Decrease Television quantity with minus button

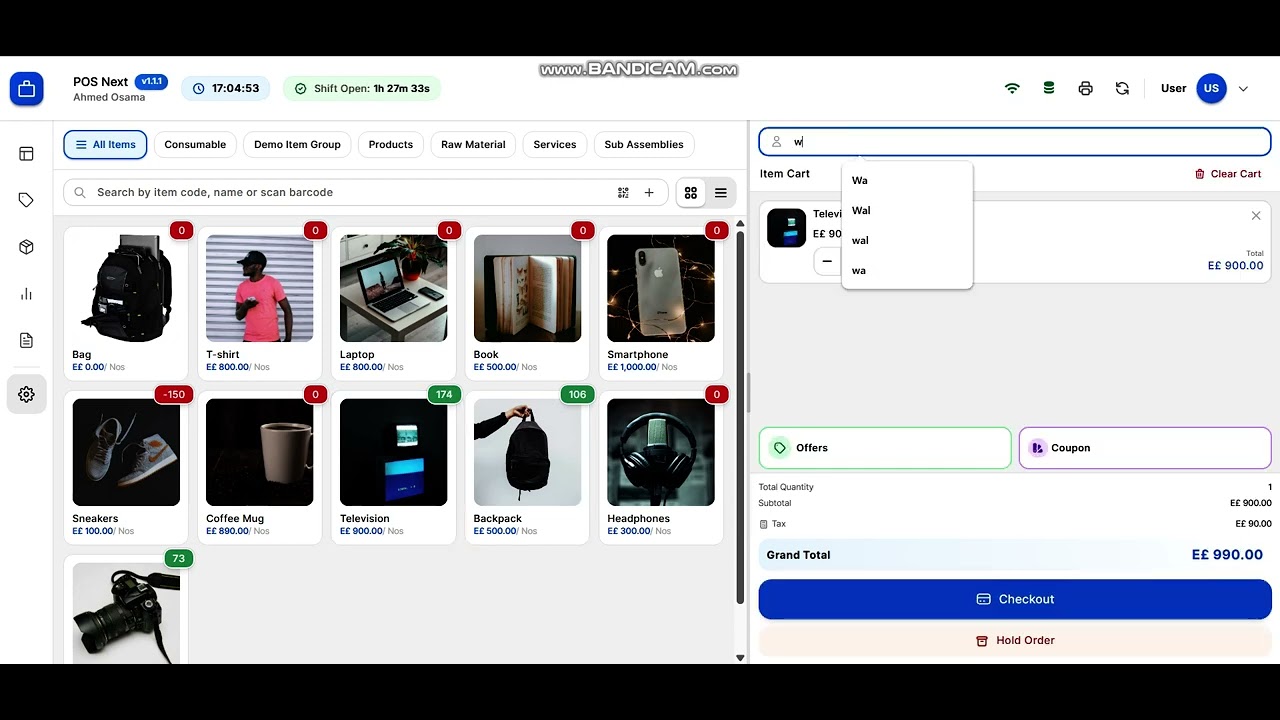click(827, 261)
